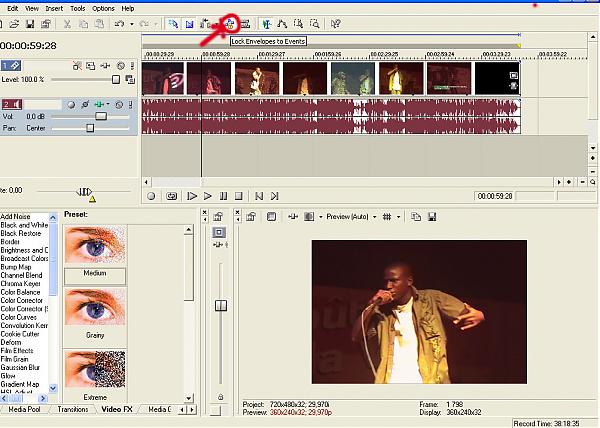
Task: Toggle Loop Playback in transport bar
Action: click(x=171, y=196)
